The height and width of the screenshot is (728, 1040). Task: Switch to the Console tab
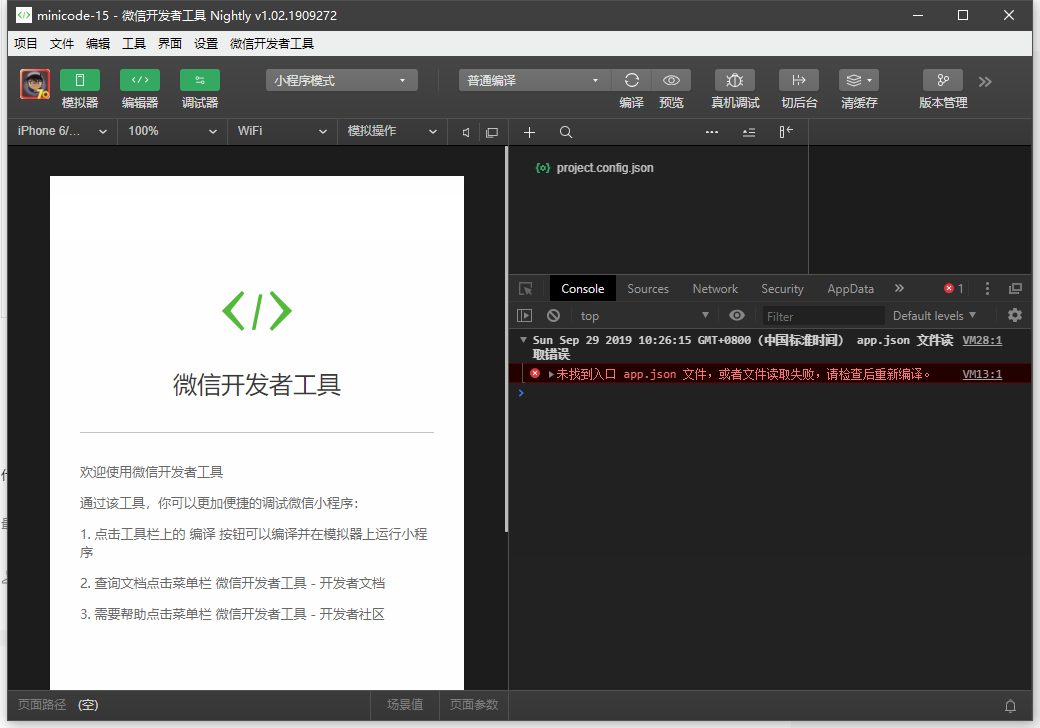pos(582,288)
